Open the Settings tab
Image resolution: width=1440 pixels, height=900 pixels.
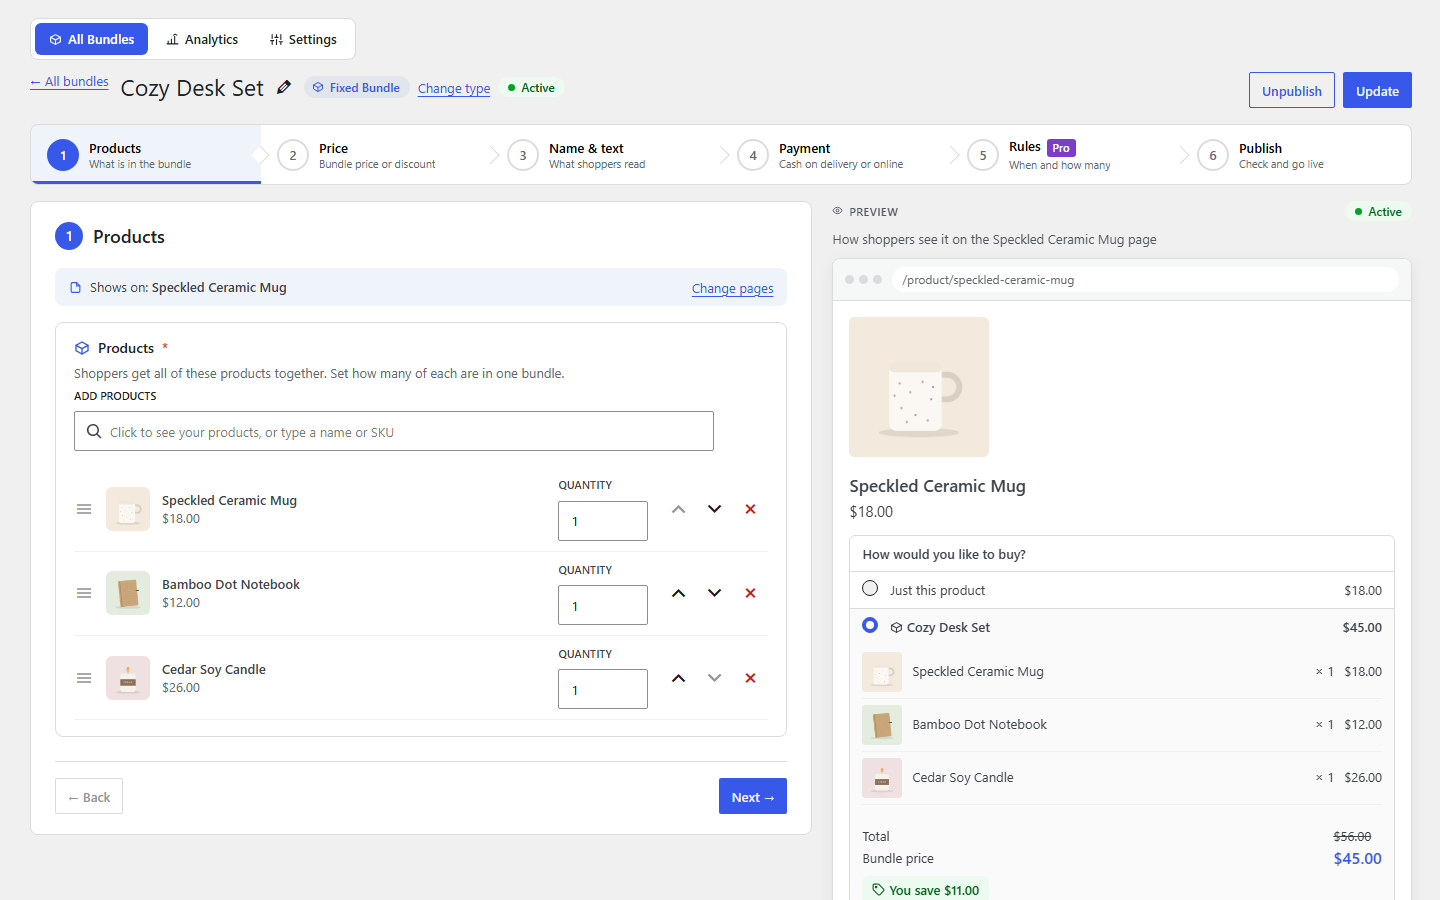[303, 39]
